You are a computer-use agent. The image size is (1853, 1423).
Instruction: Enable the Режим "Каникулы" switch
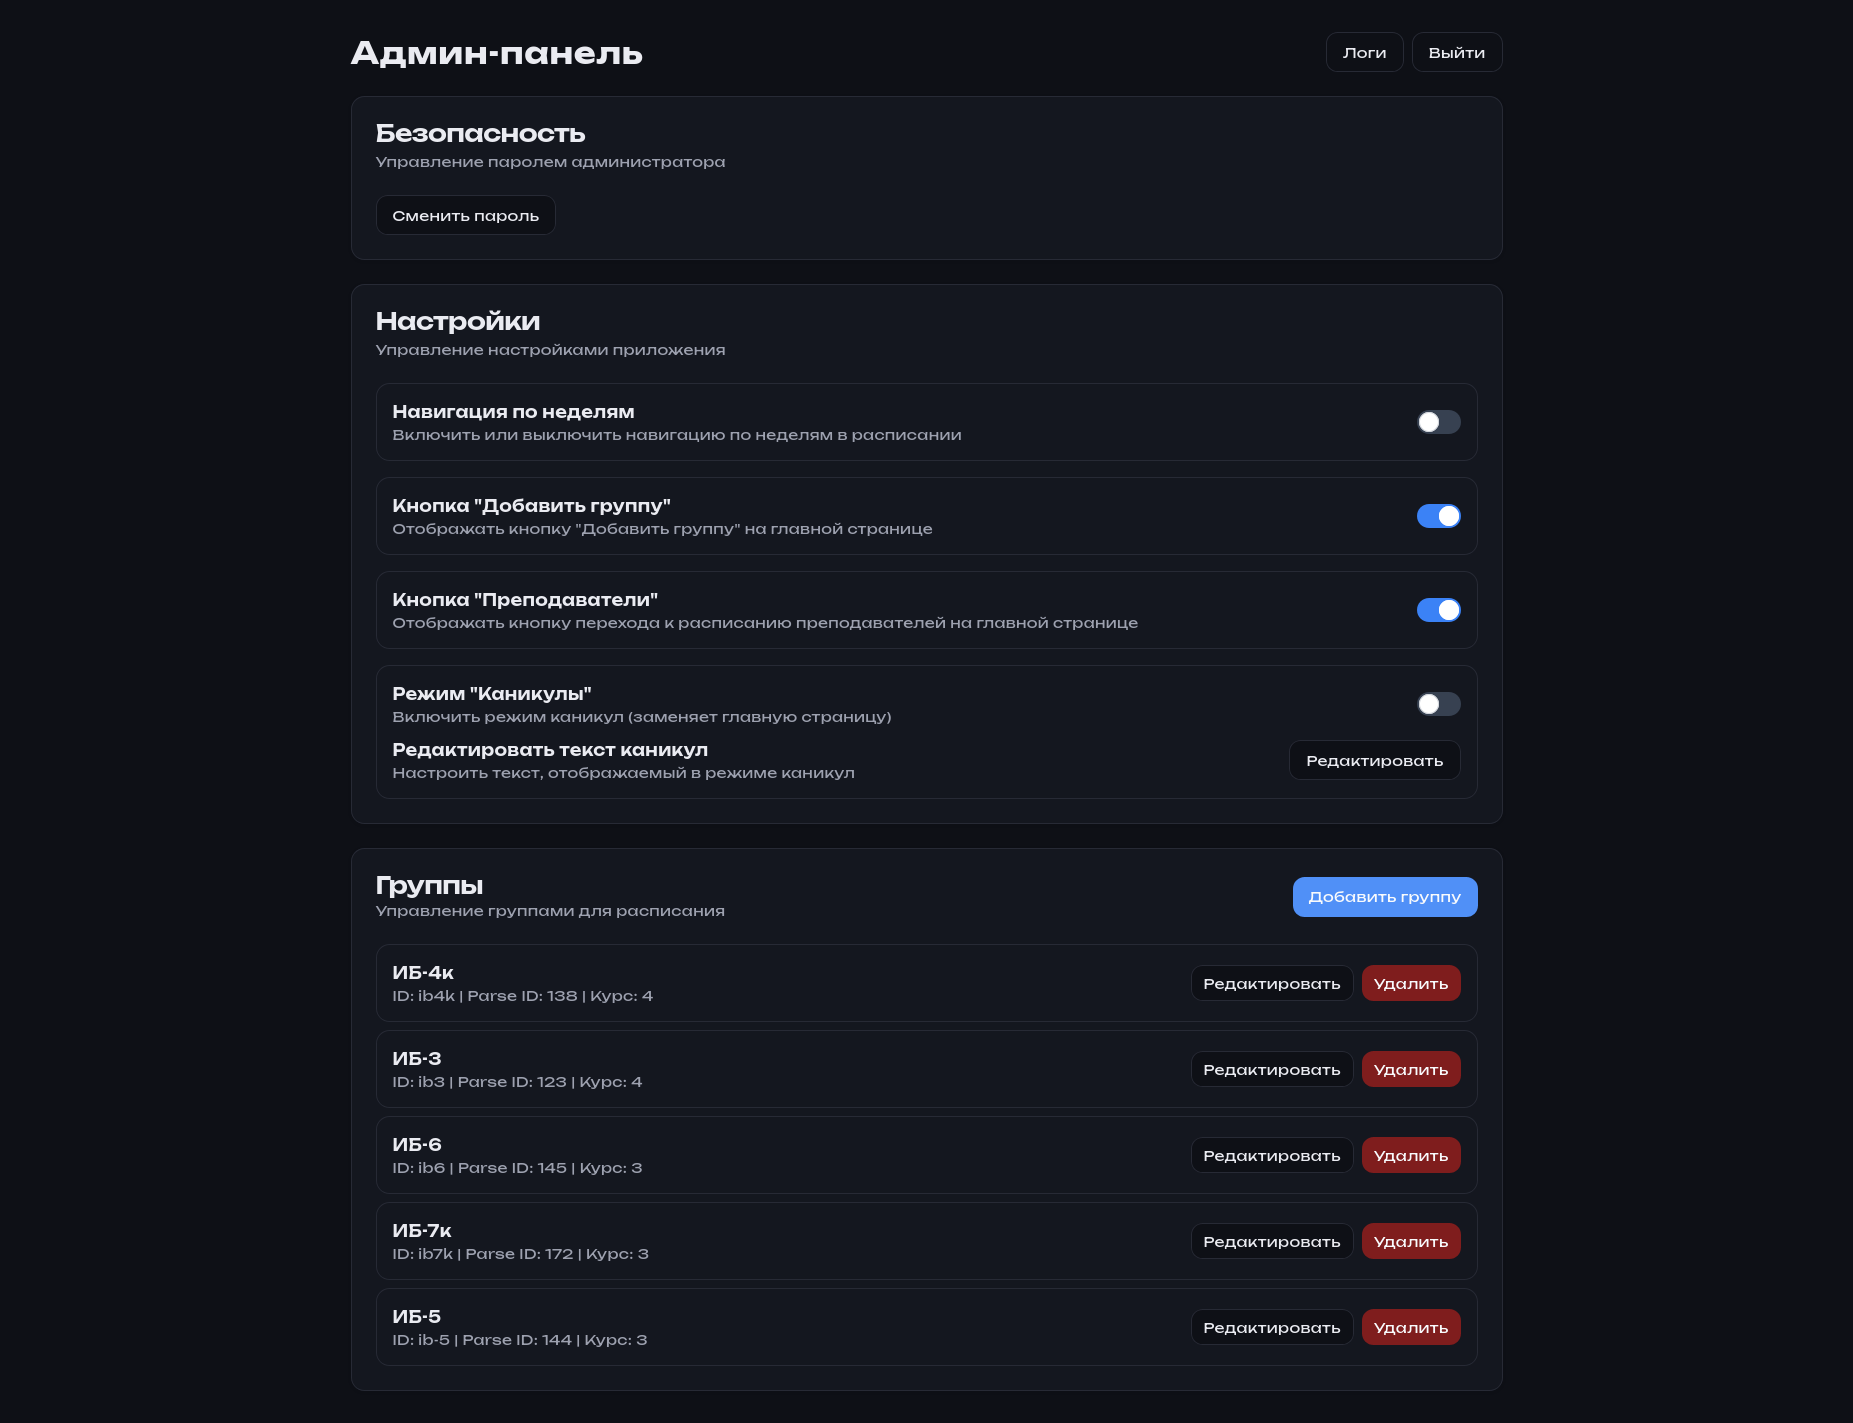[x=1438, y=704]
